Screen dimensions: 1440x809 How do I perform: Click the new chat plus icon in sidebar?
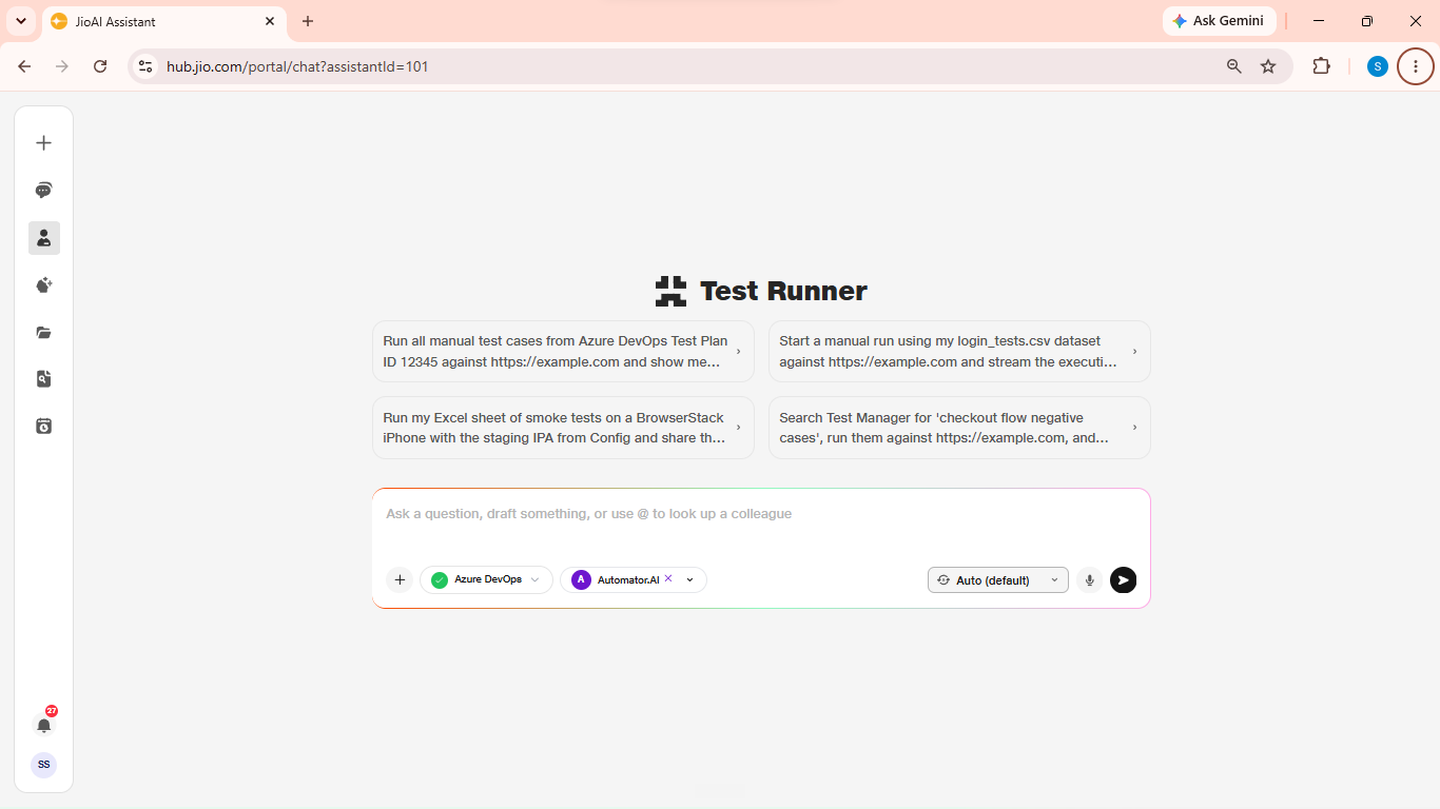click(44, 143)
